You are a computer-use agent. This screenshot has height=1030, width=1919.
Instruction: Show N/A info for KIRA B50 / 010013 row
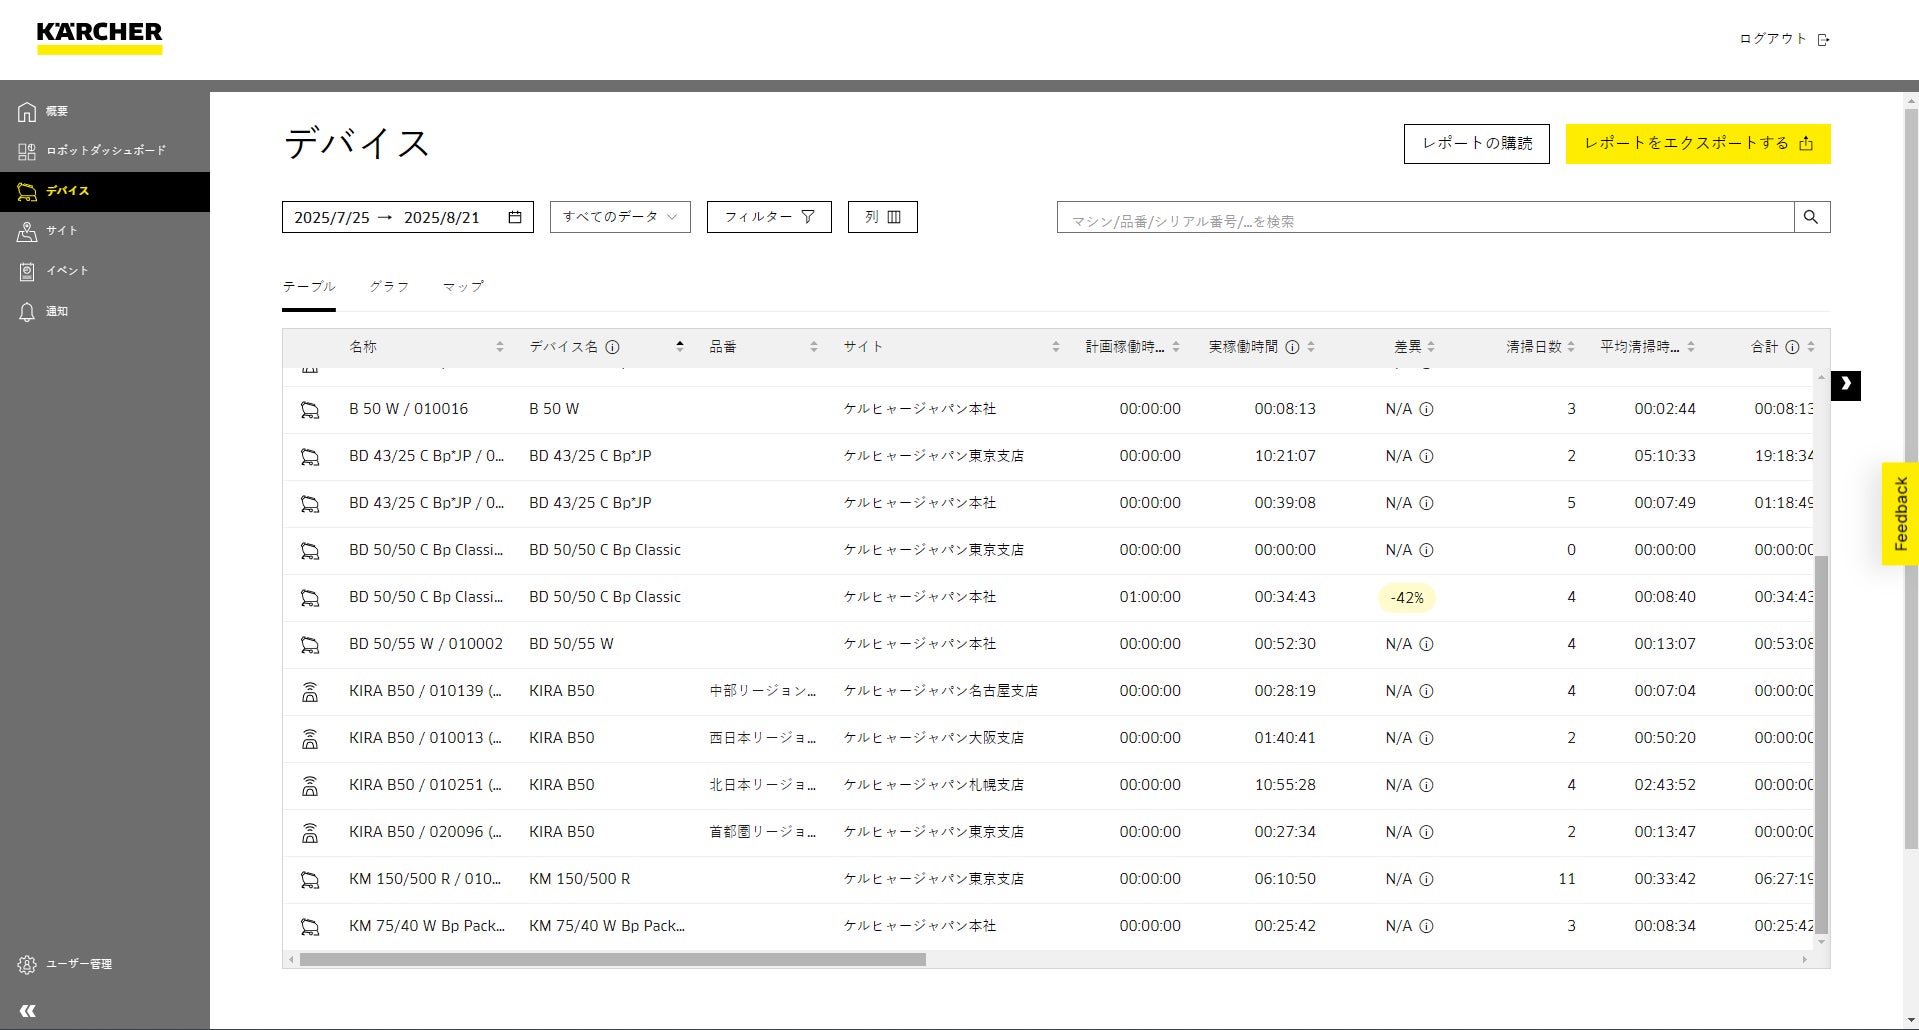click(1427, 738)
